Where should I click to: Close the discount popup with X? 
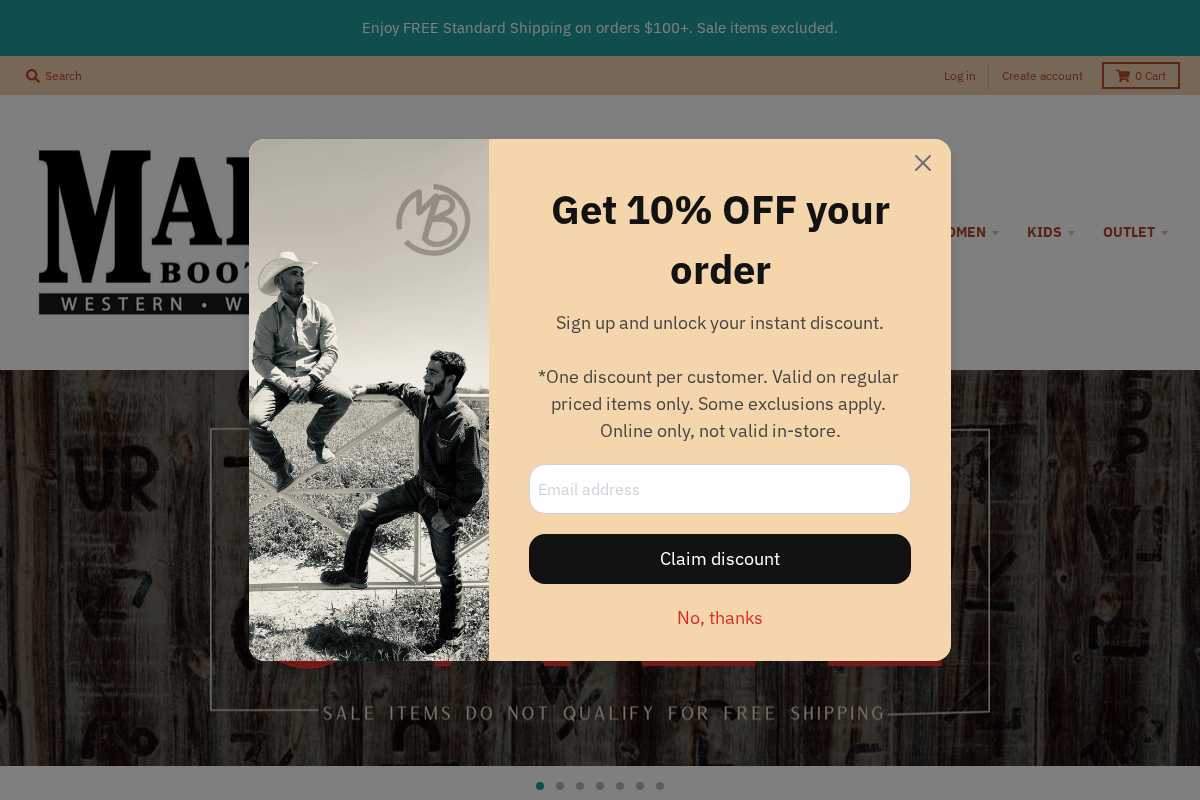[x=923, y=163]
